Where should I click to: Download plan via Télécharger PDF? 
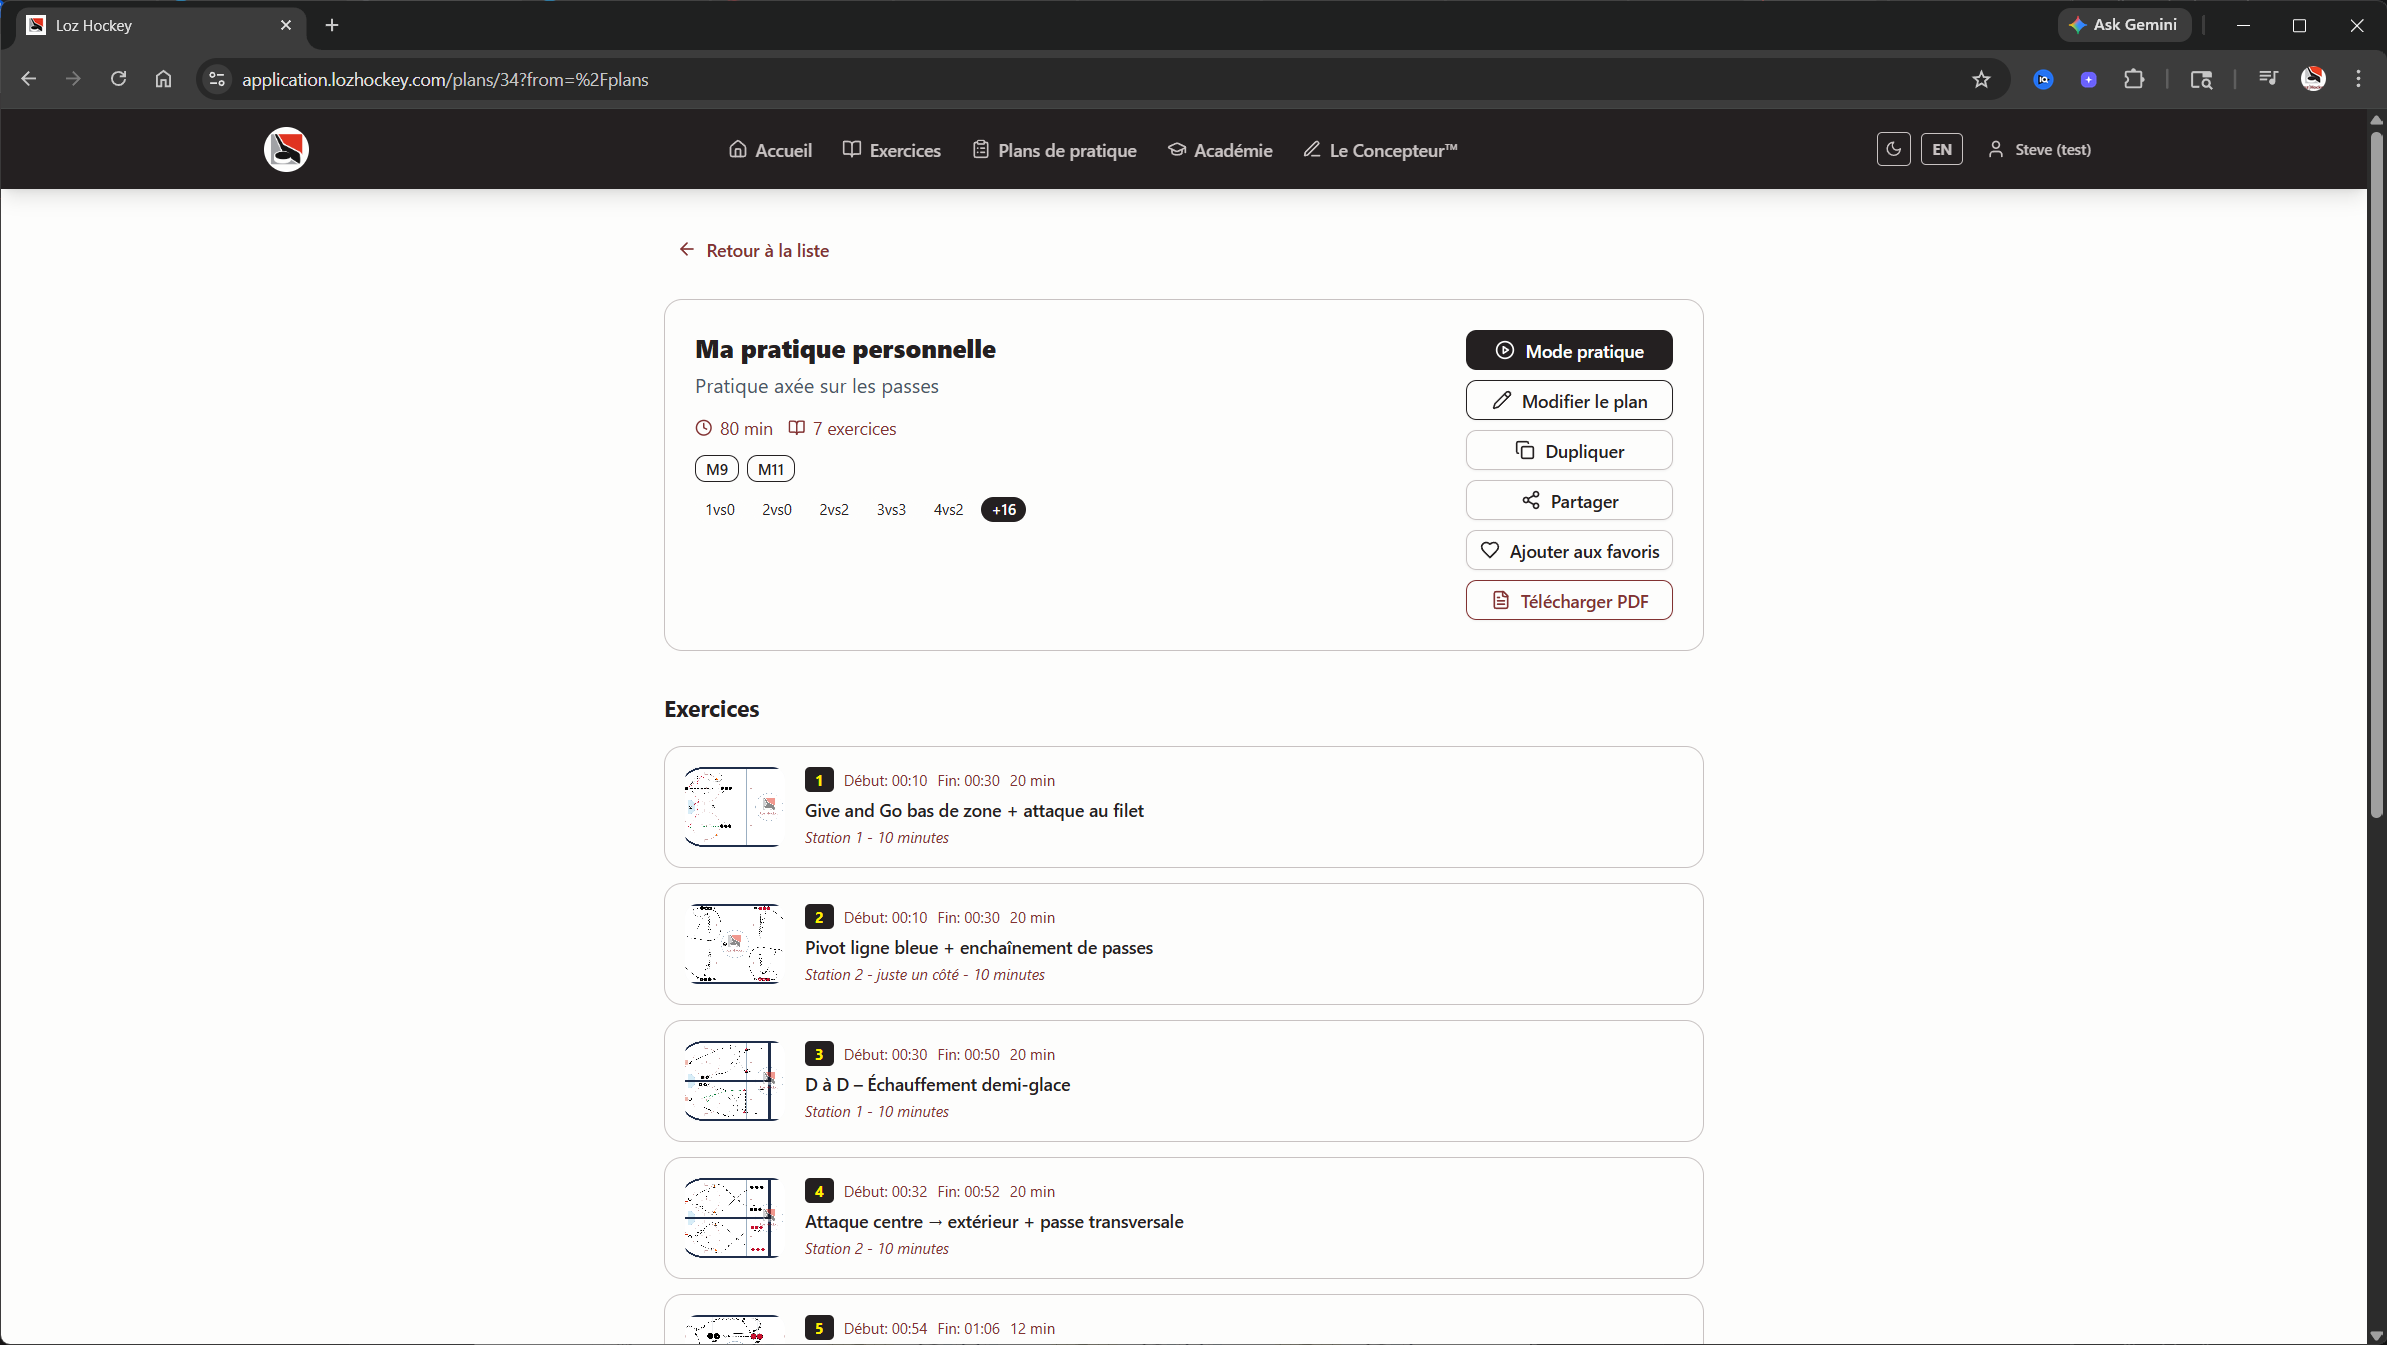pyautogui.click(x=1568, y=601)
